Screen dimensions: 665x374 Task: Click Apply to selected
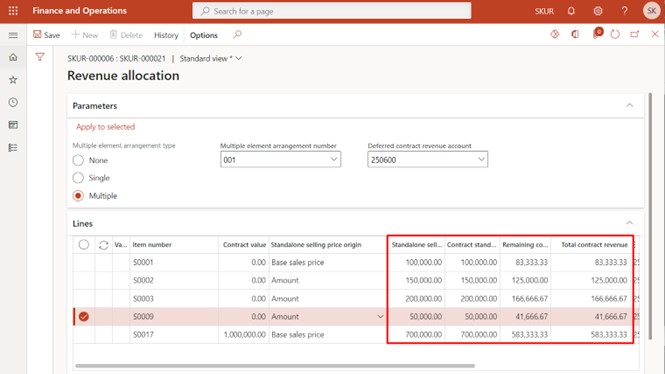106,127
